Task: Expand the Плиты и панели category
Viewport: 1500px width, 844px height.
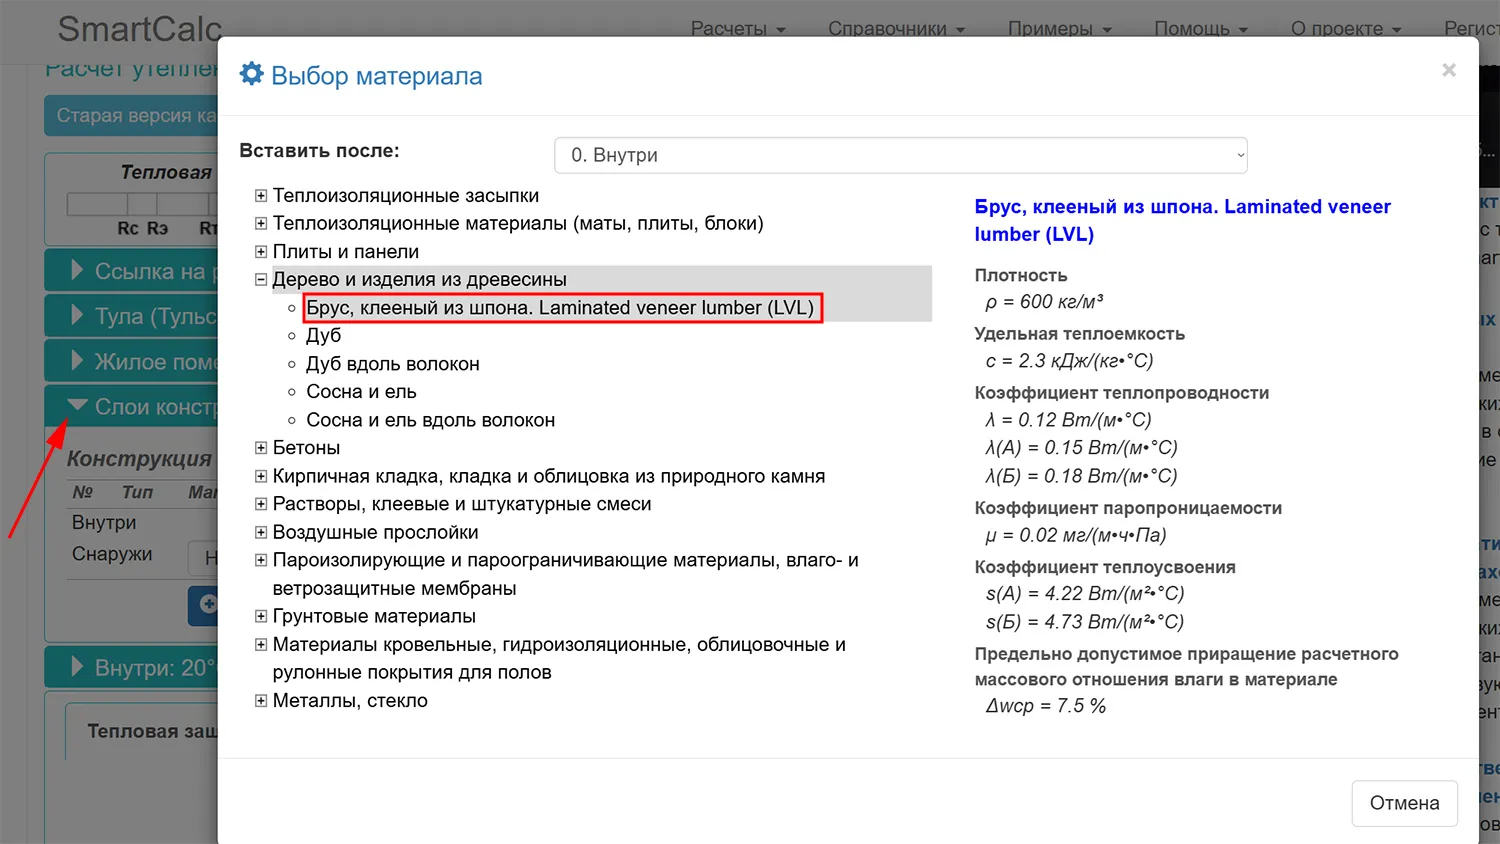Action: click(x=261, y=252)
